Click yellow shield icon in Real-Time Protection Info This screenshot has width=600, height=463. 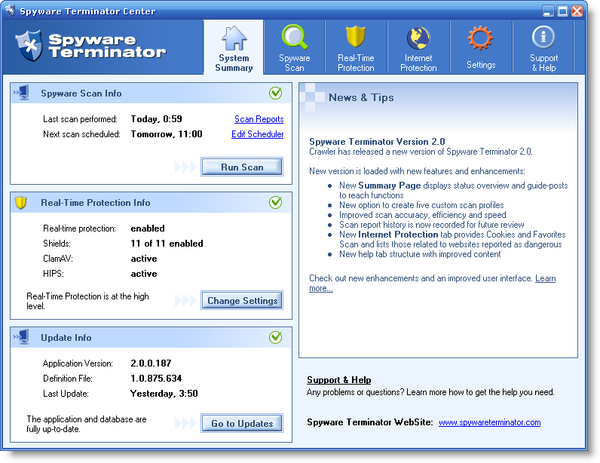tap(21, 202)
